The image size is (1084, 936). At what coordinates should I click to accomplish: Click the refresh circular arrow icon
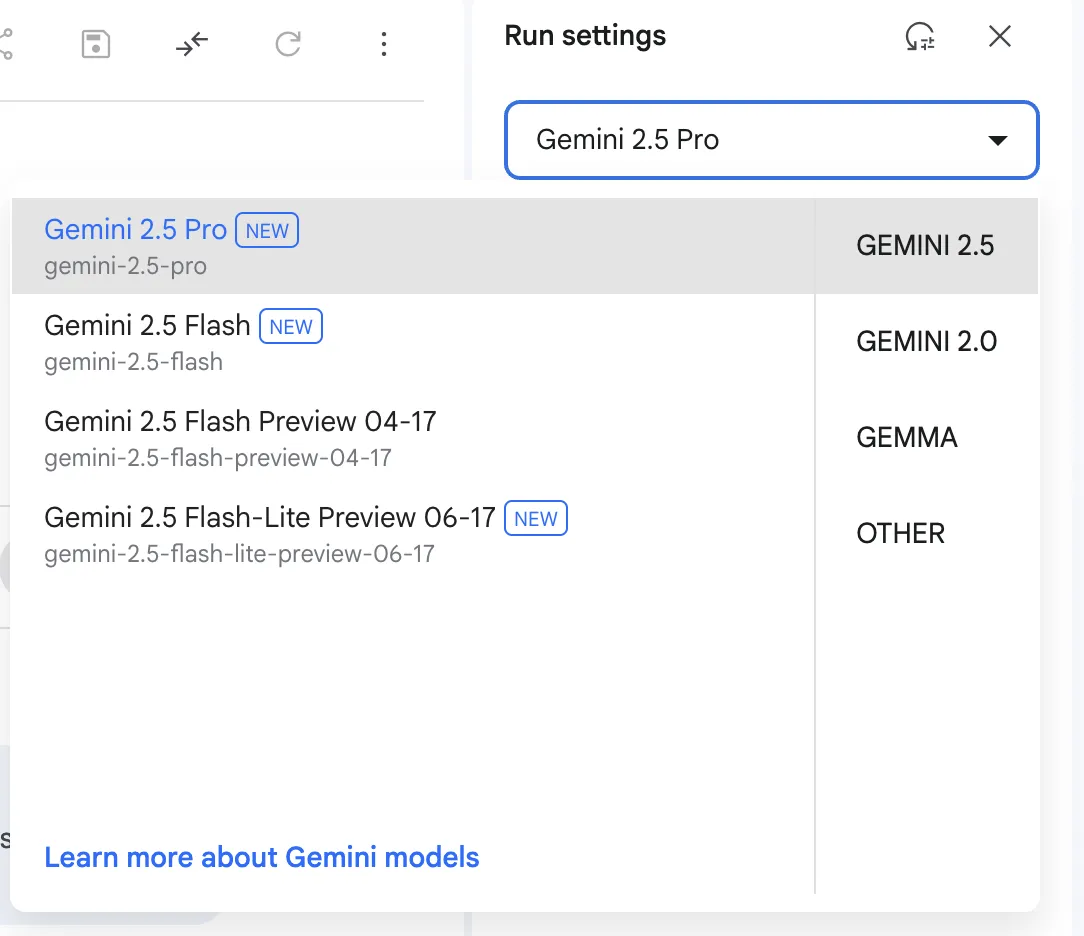[288, 44]
